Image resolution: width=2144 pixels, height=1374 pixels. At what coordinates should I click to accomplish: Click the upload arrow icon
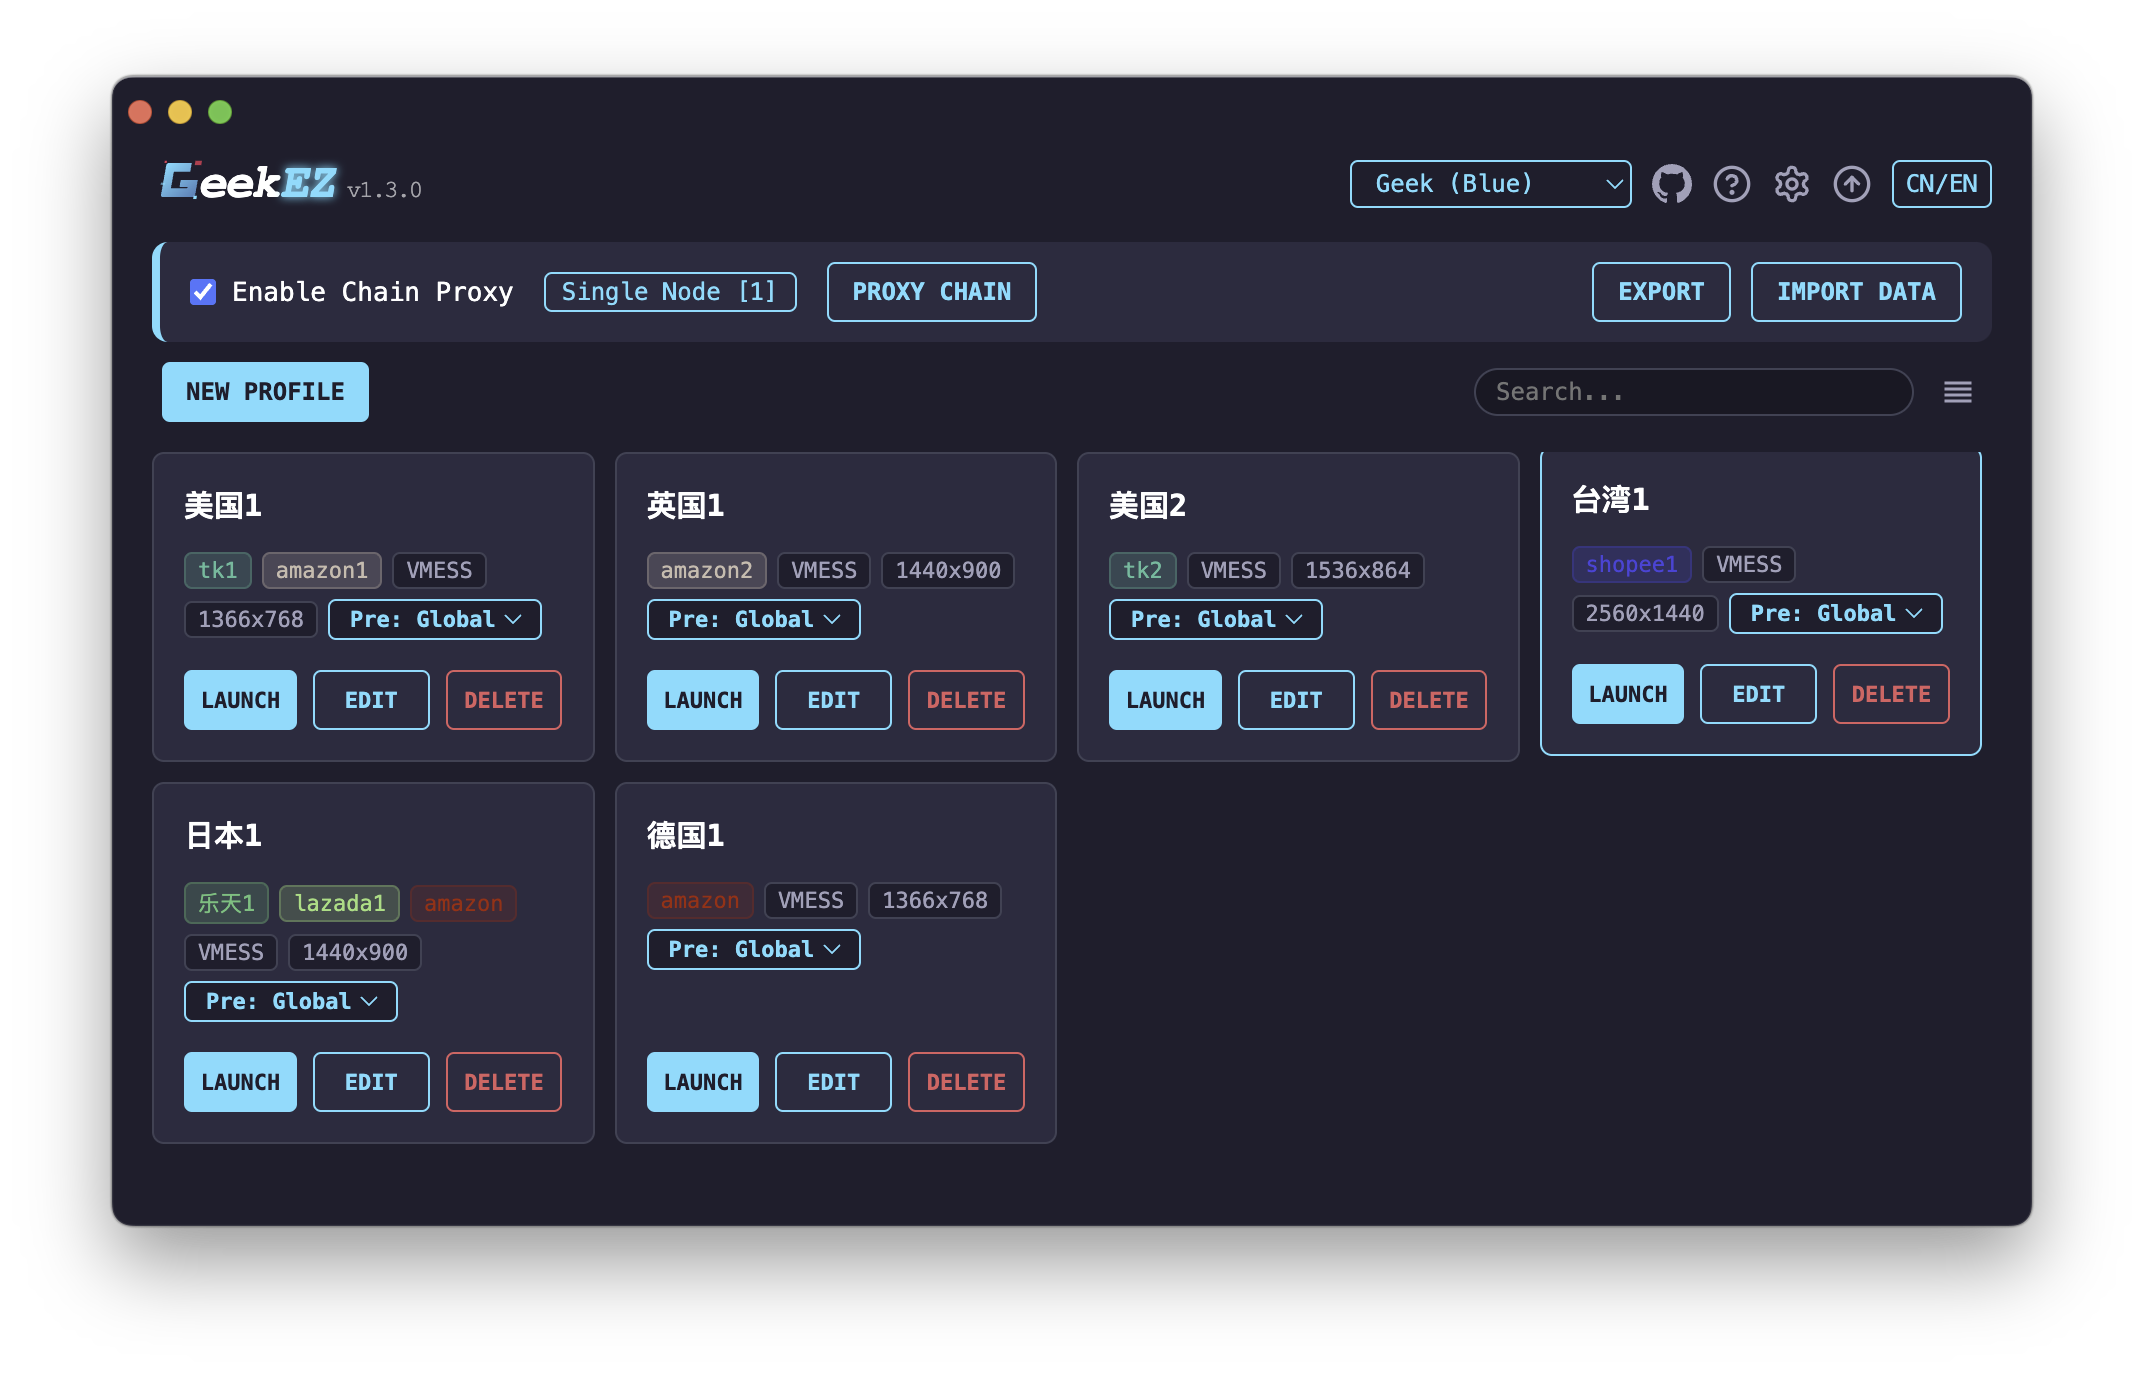pyautogui.click(x=1852, y=184)
